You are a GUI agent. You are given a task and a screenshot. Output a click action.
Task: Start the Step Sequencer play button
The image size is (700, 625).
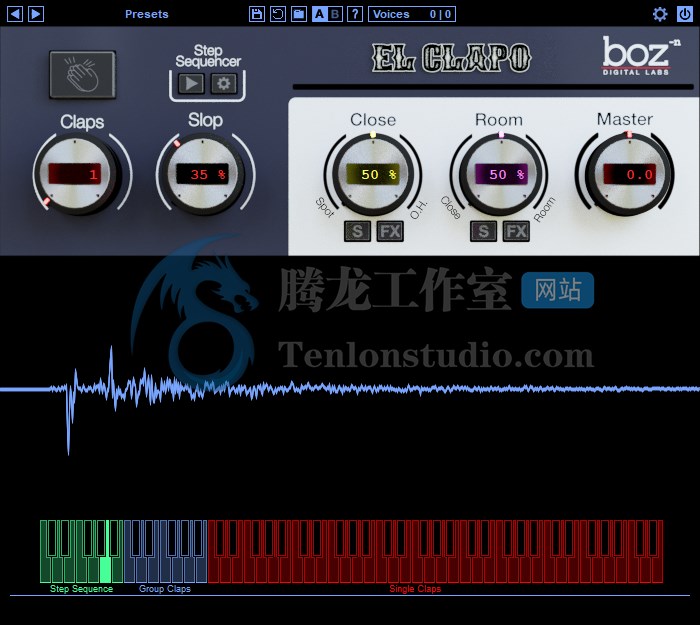(x=191, y=83)
